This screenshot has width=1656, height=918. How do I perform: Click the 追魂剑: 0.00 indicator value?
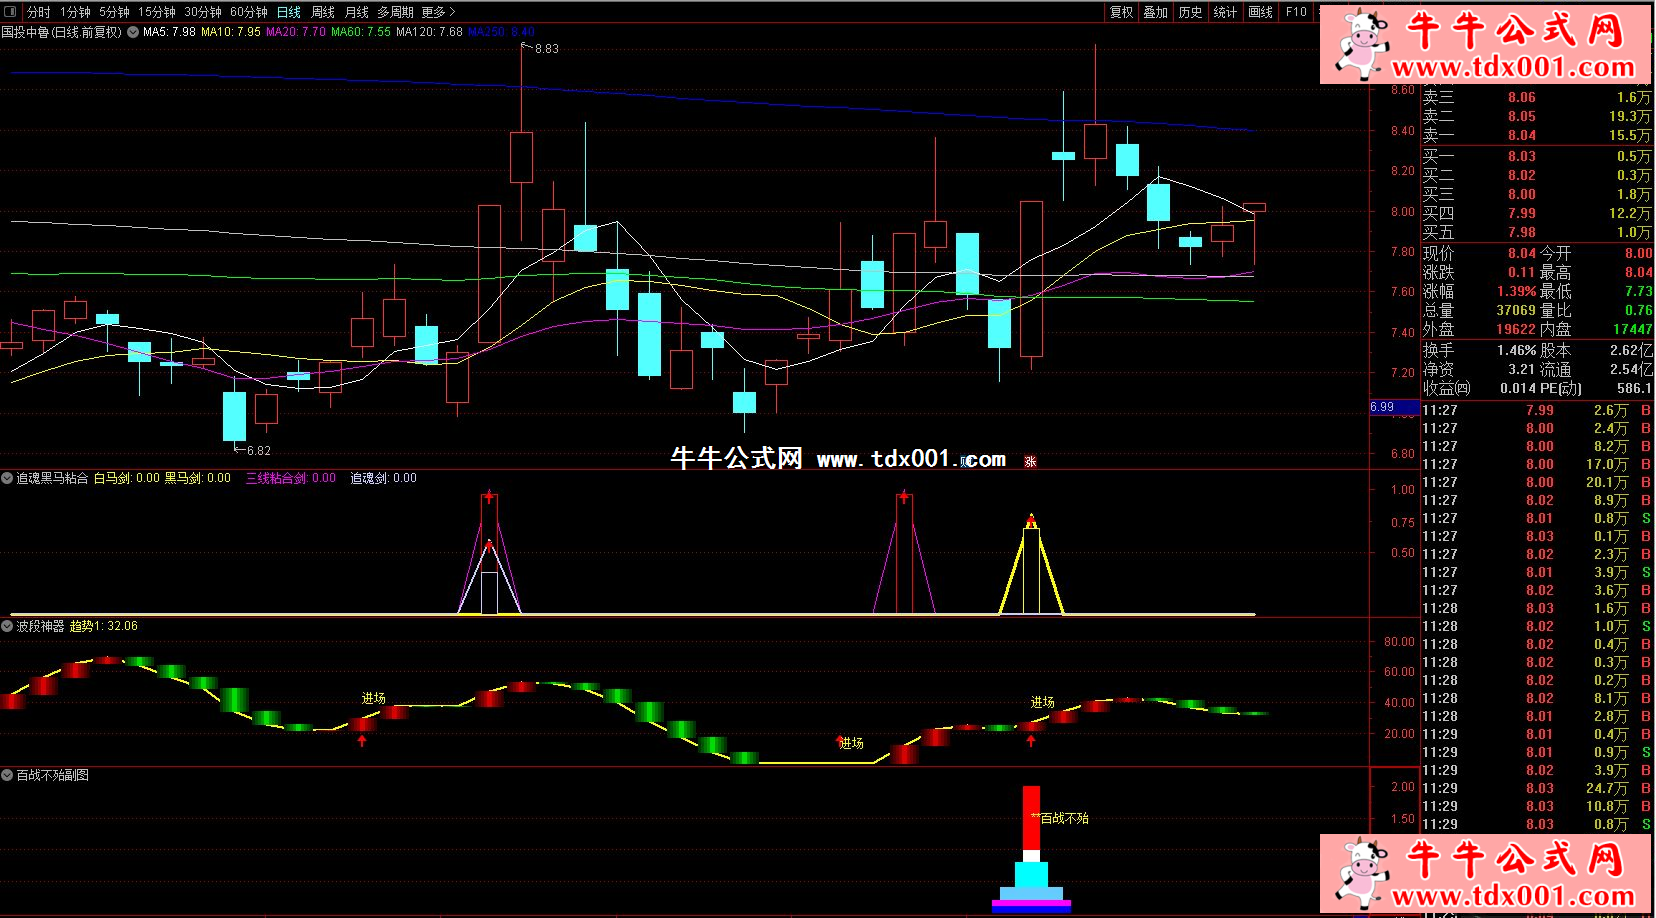(x=383, y=478)
